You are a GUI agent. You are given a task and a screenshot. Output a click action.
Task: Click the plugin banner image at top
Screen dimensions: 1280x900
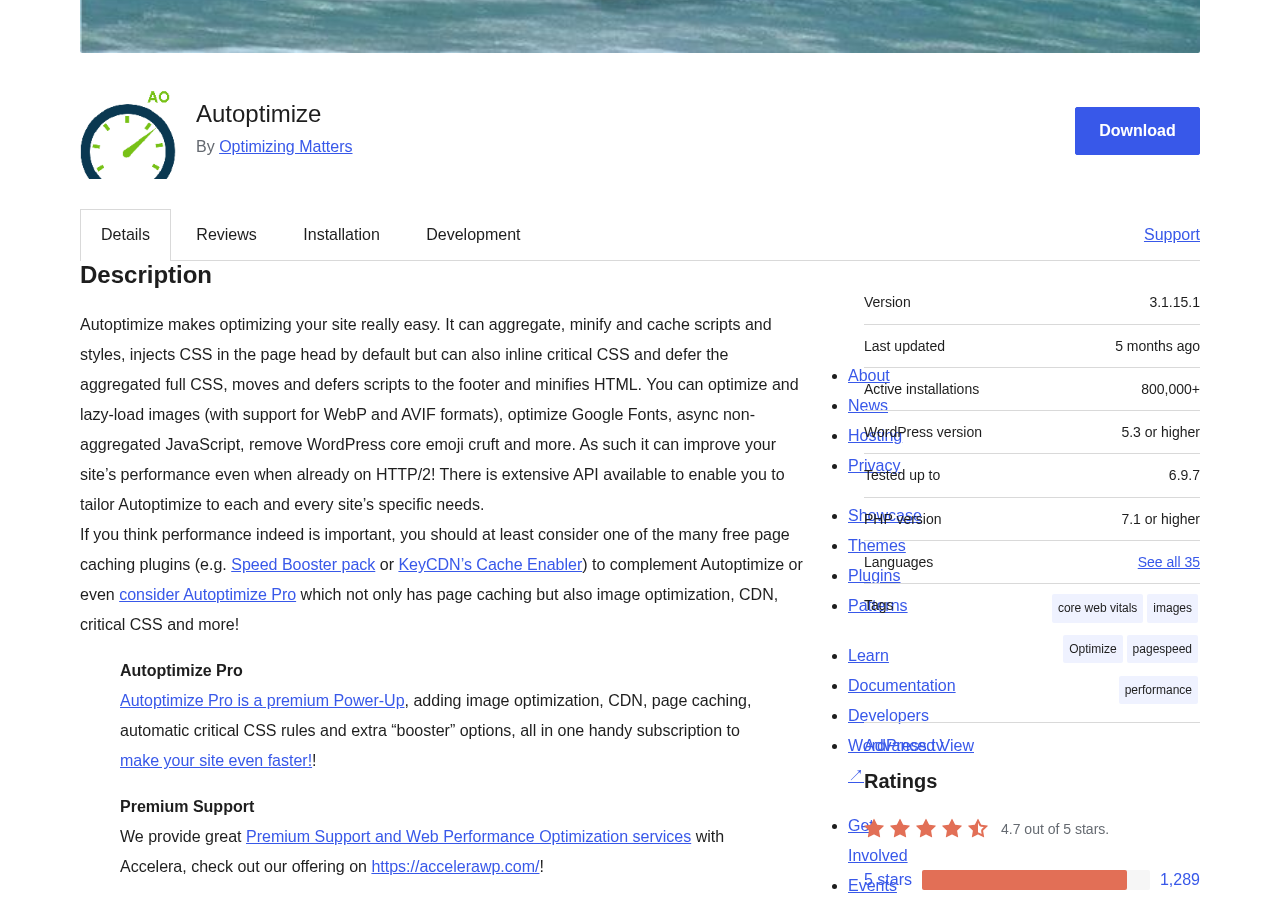[x=640, y=26]
